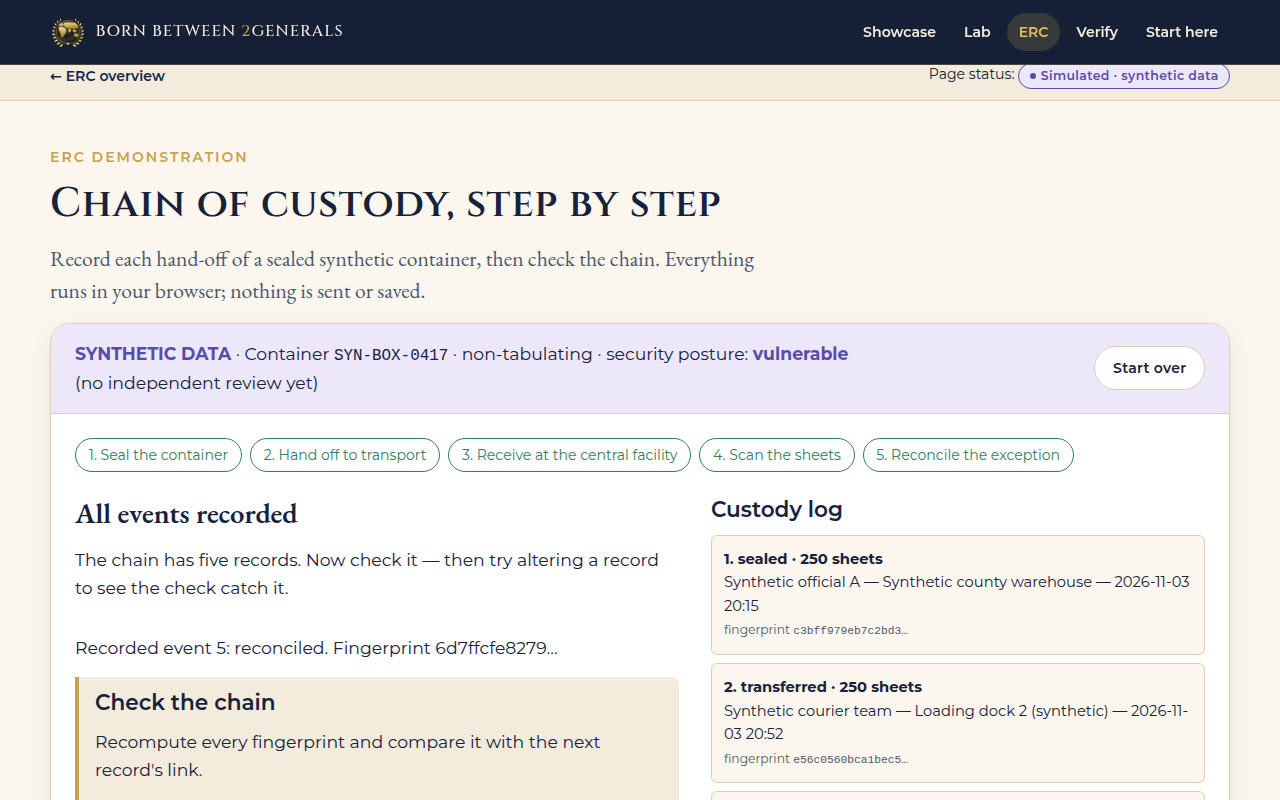Click the '2. transferred · 250 sheets' log entry
This screenshot has height=800, width=1280.
[958, 723]
